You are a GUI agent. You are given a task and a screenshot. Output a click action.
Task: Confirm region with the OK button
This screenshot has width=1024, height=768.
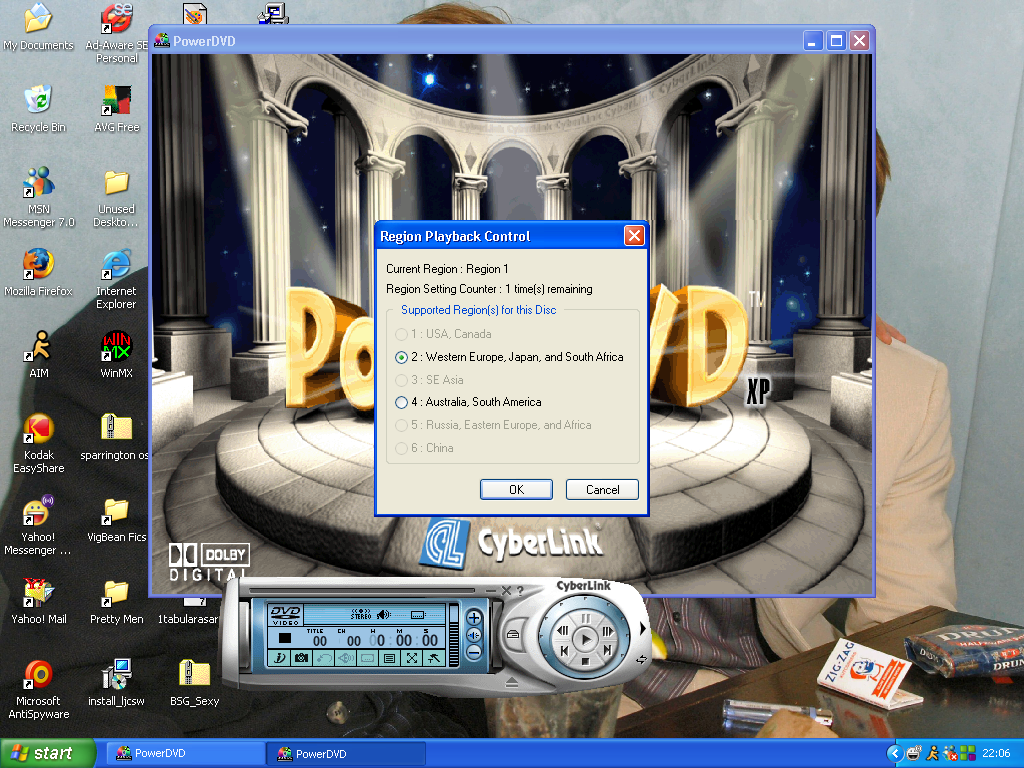coord(516,489)
